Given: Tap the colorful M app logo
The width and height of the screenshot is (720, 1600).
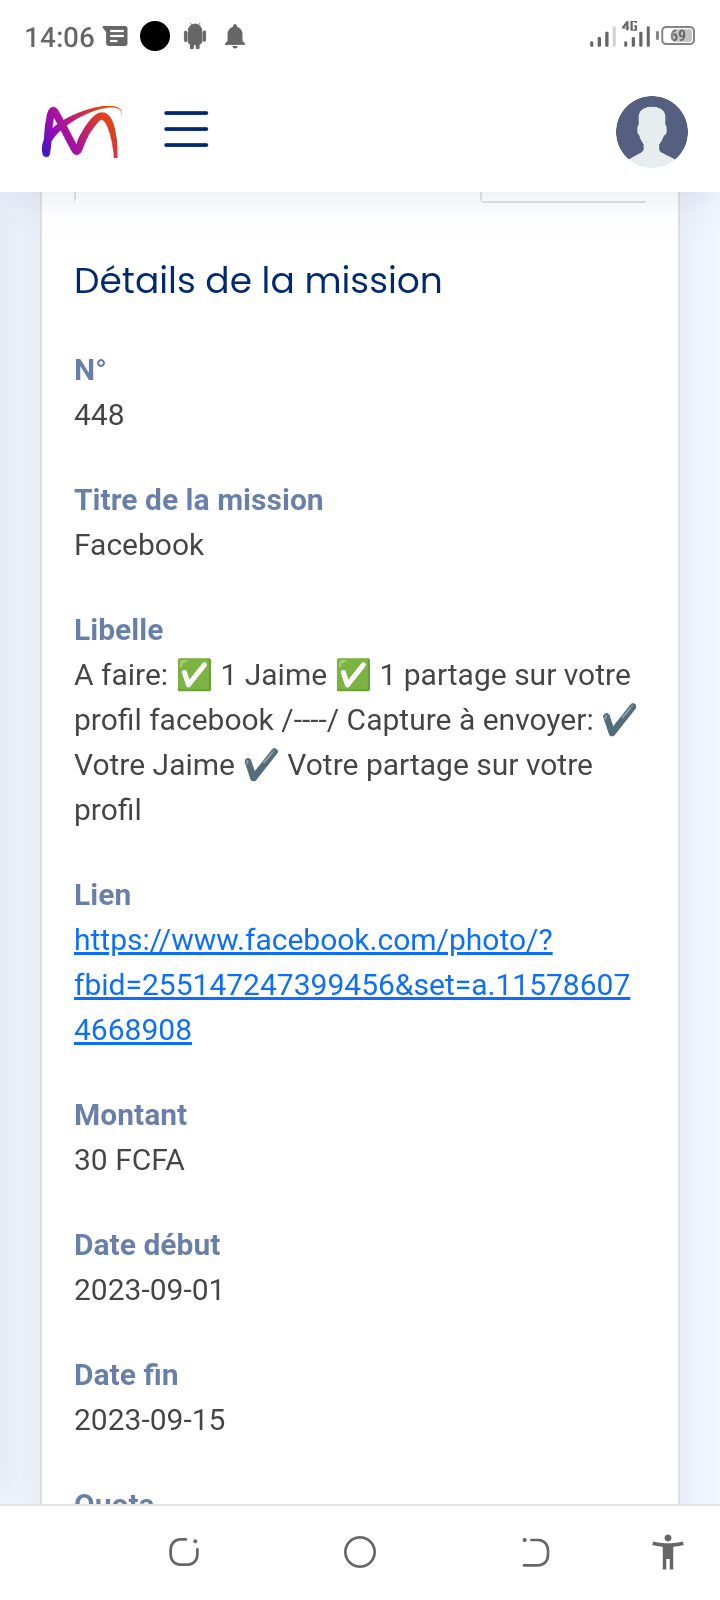Looking at the screenshot, I should [x=81, y=131].
